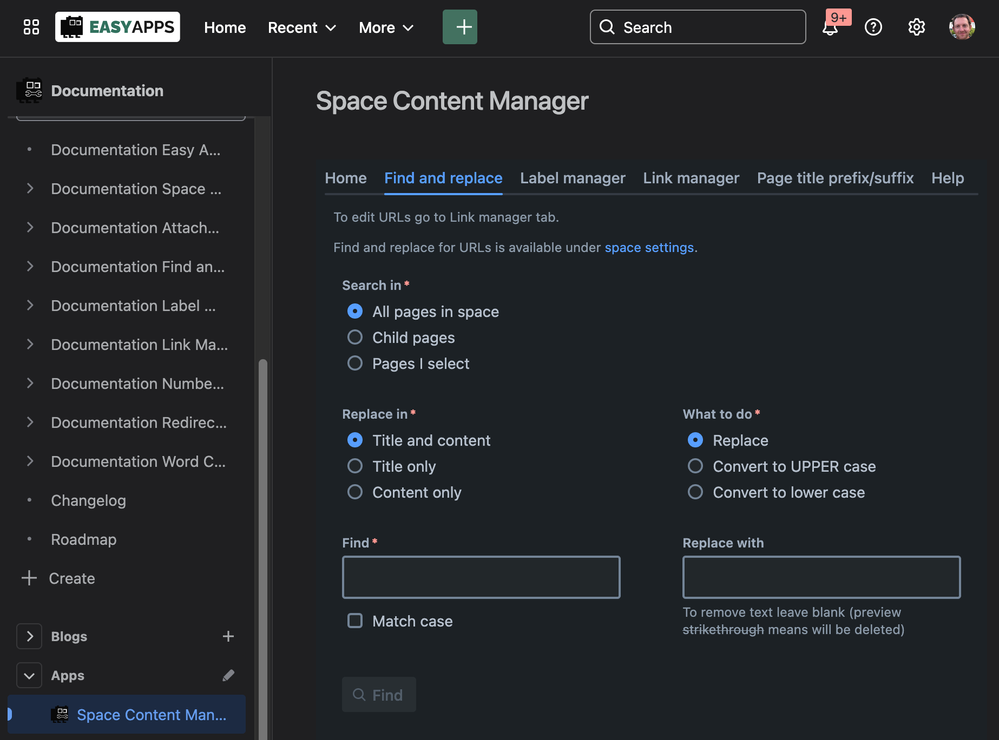Viewport: 999px width, 740px height.
Task: Click the space settings link
Action: (x=649, y=247)
